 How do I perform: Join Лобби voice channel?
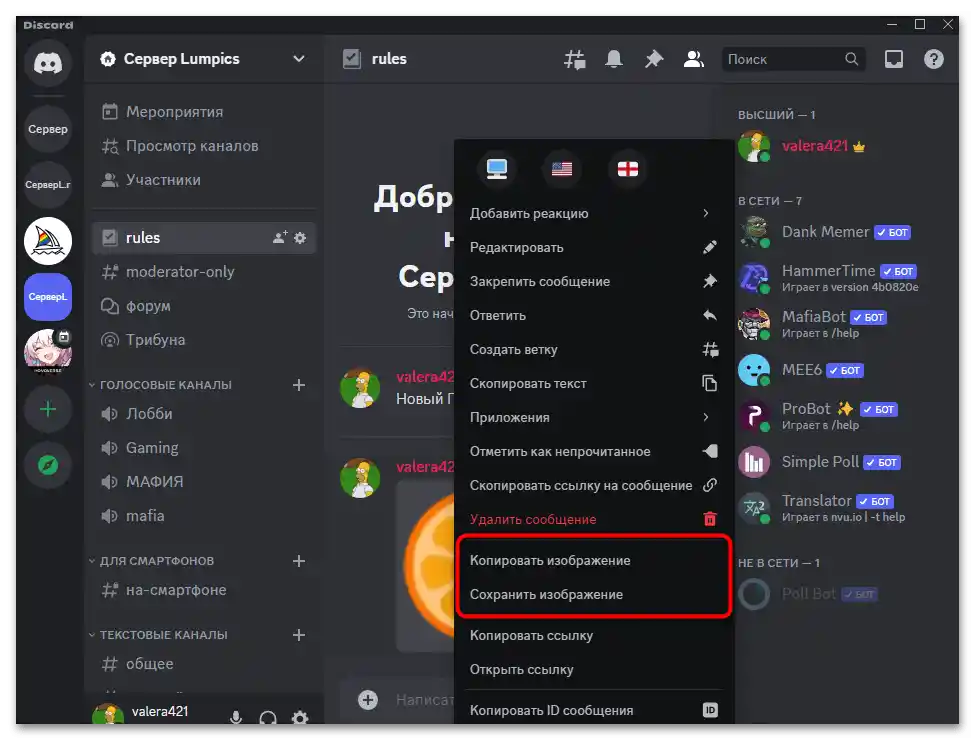[x=204, y=414]
